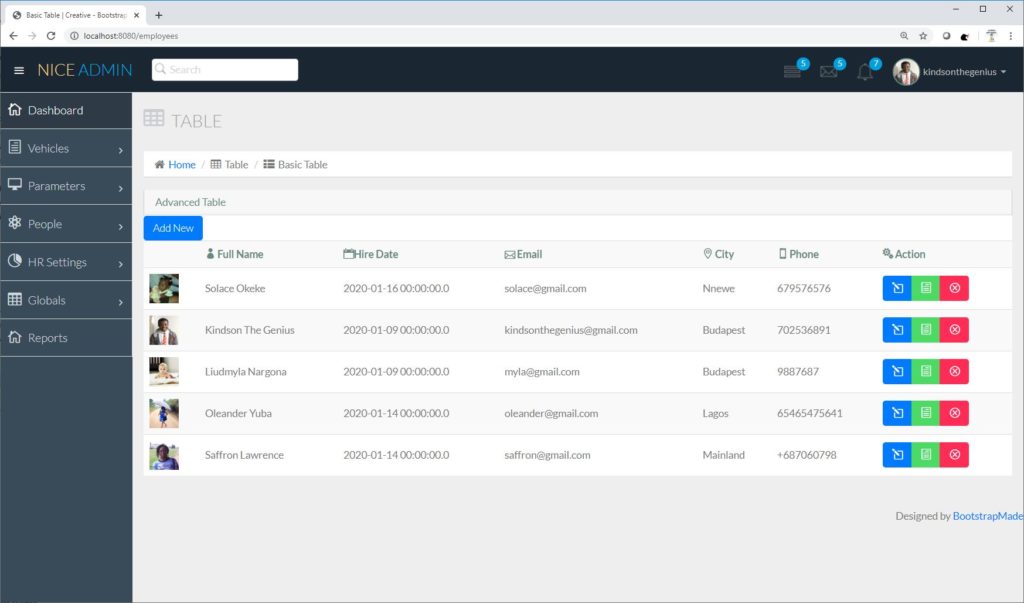Click the Home breadcrumb link
Image resolution: width=1024 pixels, height=603 pixels.
tap(181, 165)
